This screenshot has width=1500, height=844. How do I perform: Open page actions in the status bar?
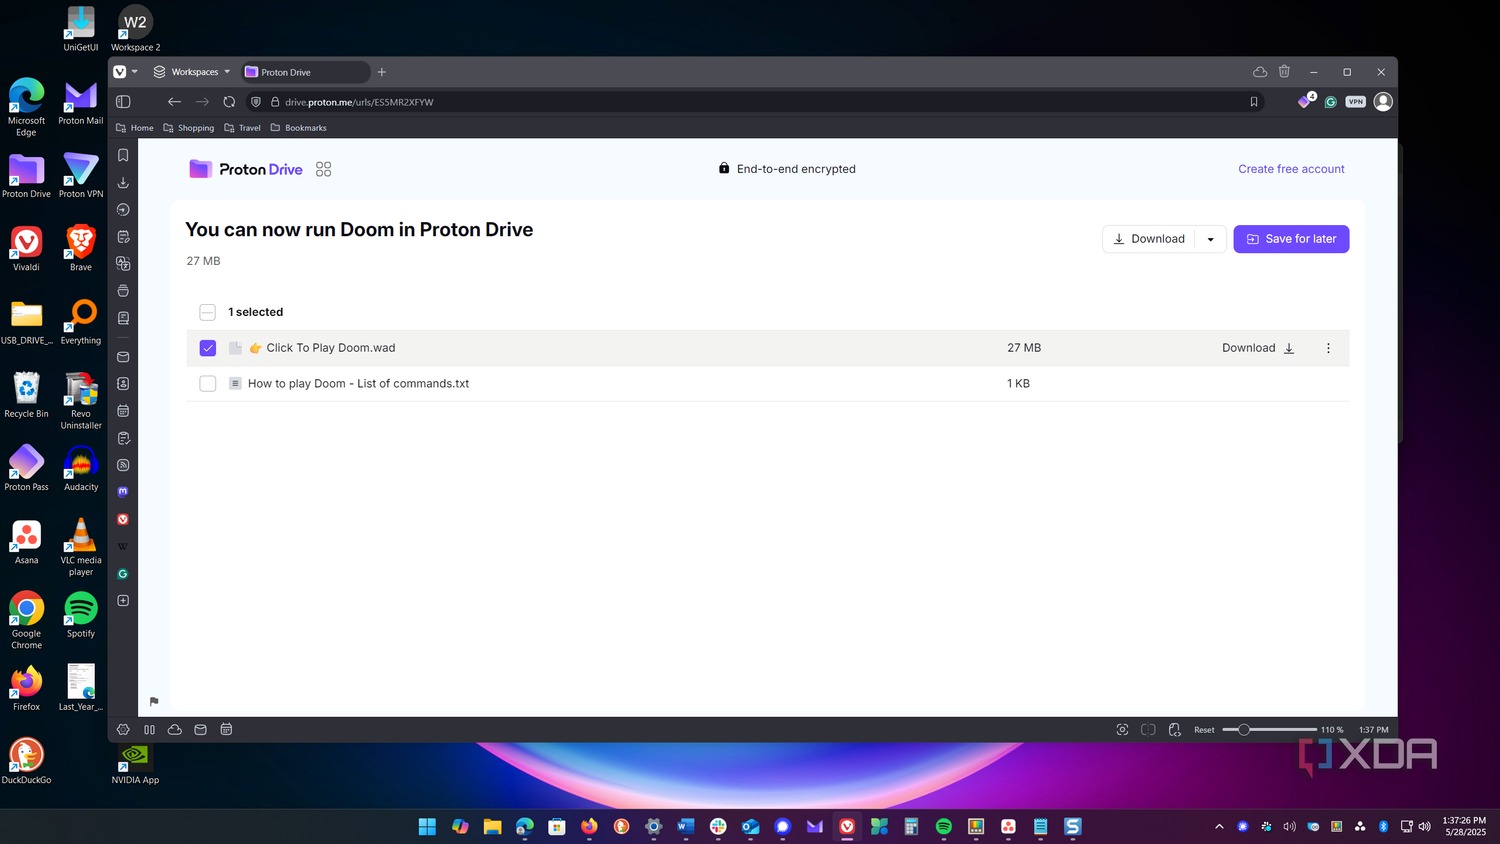(x=1174, y=729)
